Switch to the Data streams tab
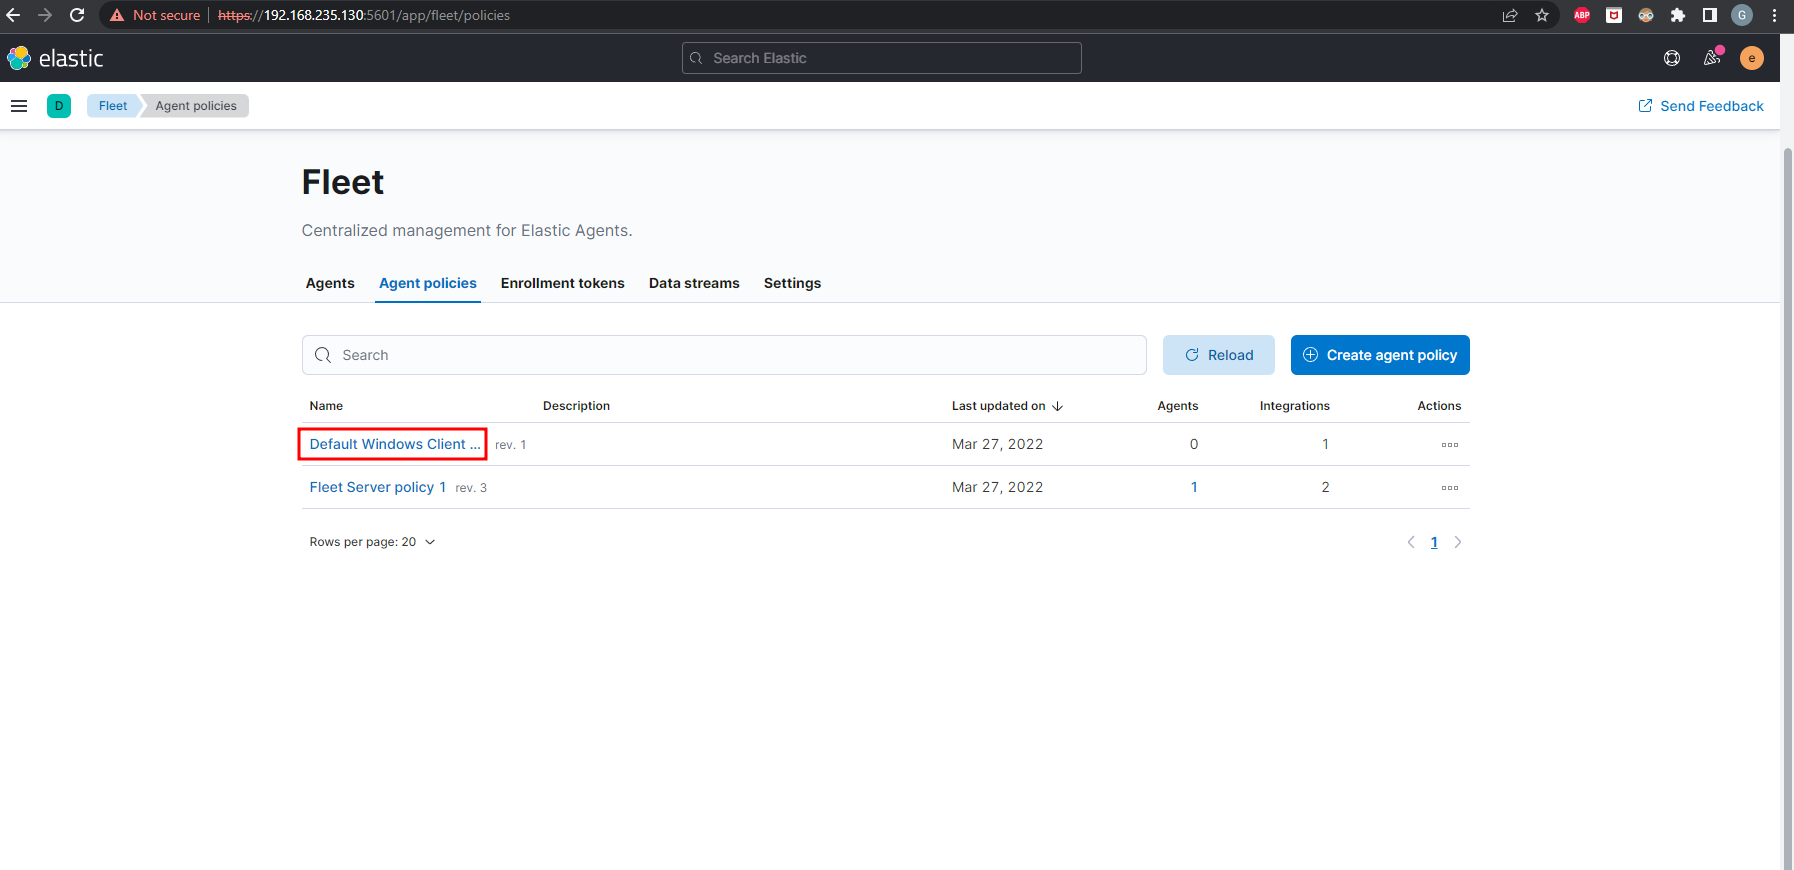This screenshot has width=1794, height=870. (x=694, y=283)
